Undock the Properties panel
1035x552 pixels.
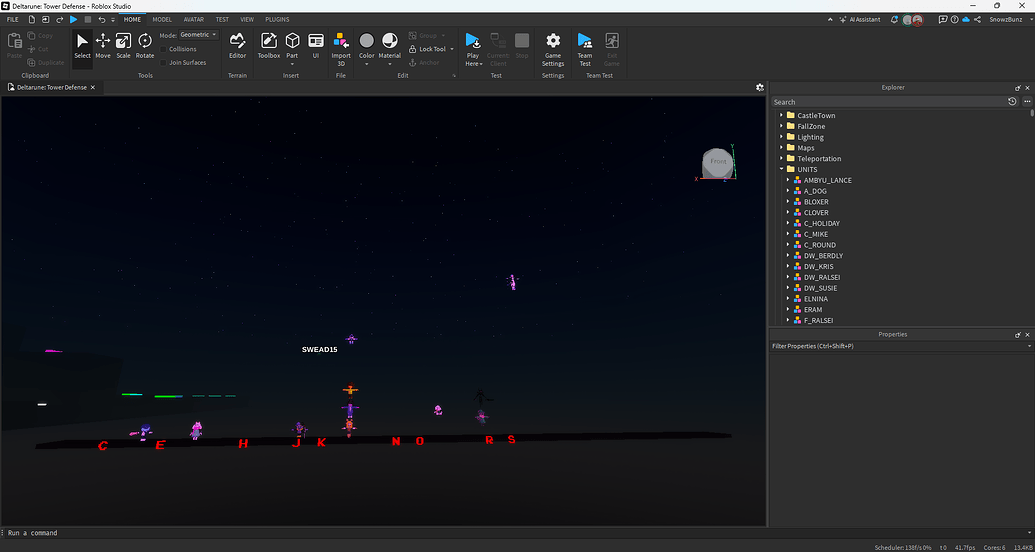click(x=1018, y=335)
